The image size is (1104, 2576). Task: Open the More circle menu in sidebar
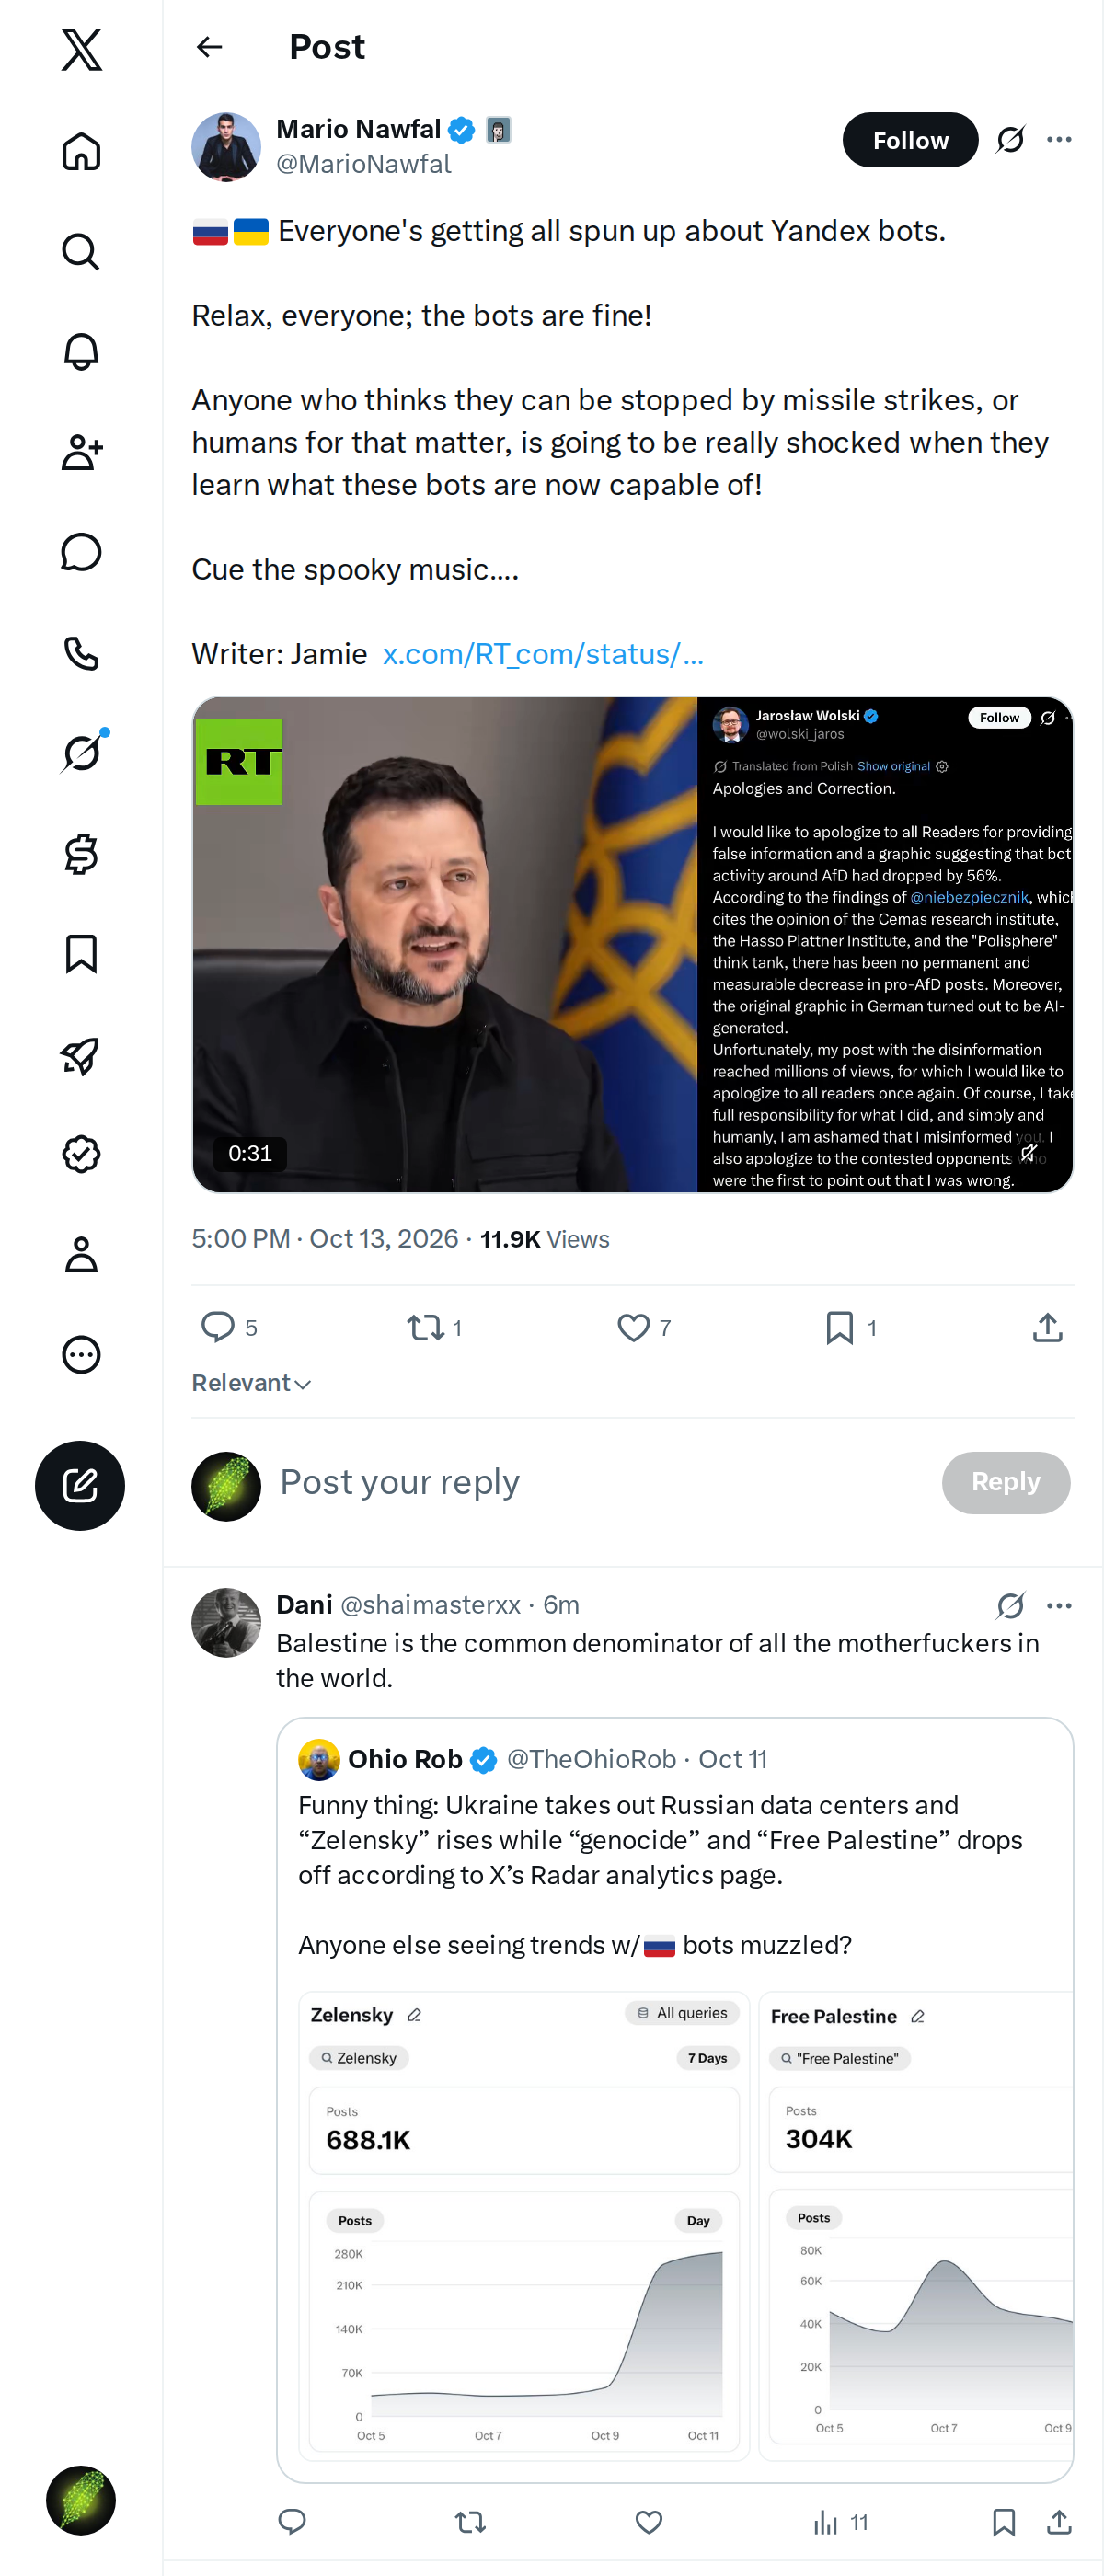coord(81,1354)
